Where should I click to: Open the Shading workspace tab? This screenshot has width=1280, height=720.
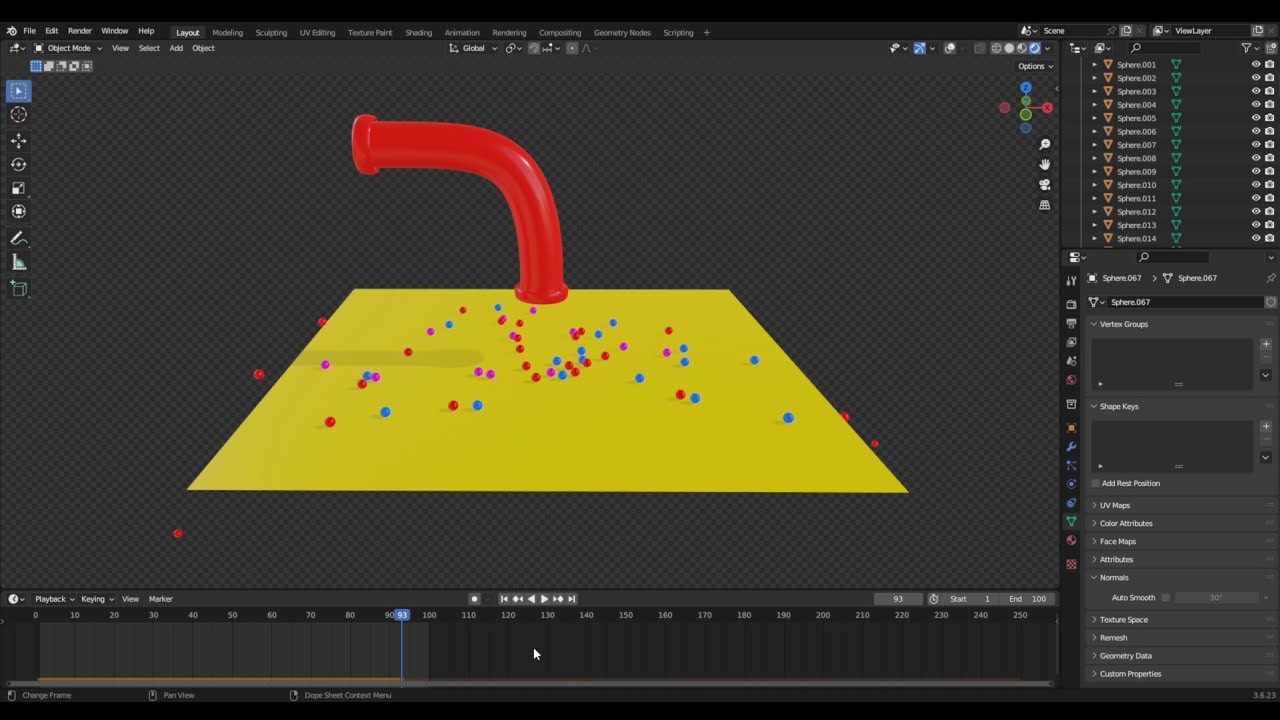click(x=418, y=32)
